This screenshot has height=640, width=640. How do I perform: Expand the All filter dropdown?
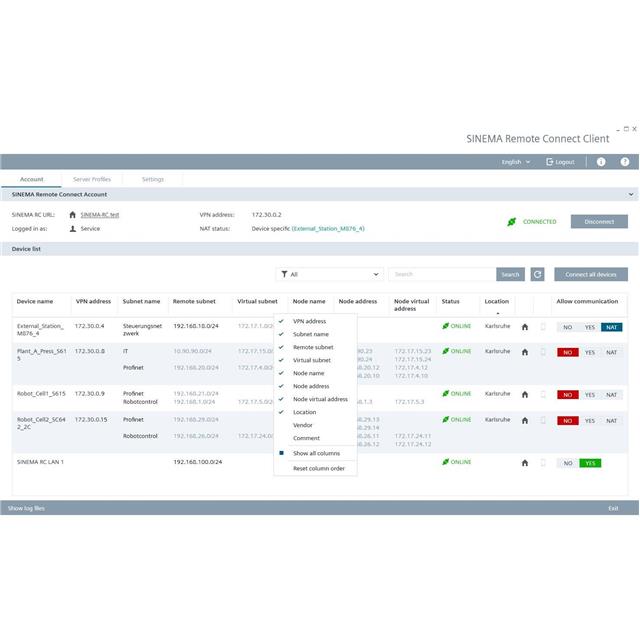point(330,274)
